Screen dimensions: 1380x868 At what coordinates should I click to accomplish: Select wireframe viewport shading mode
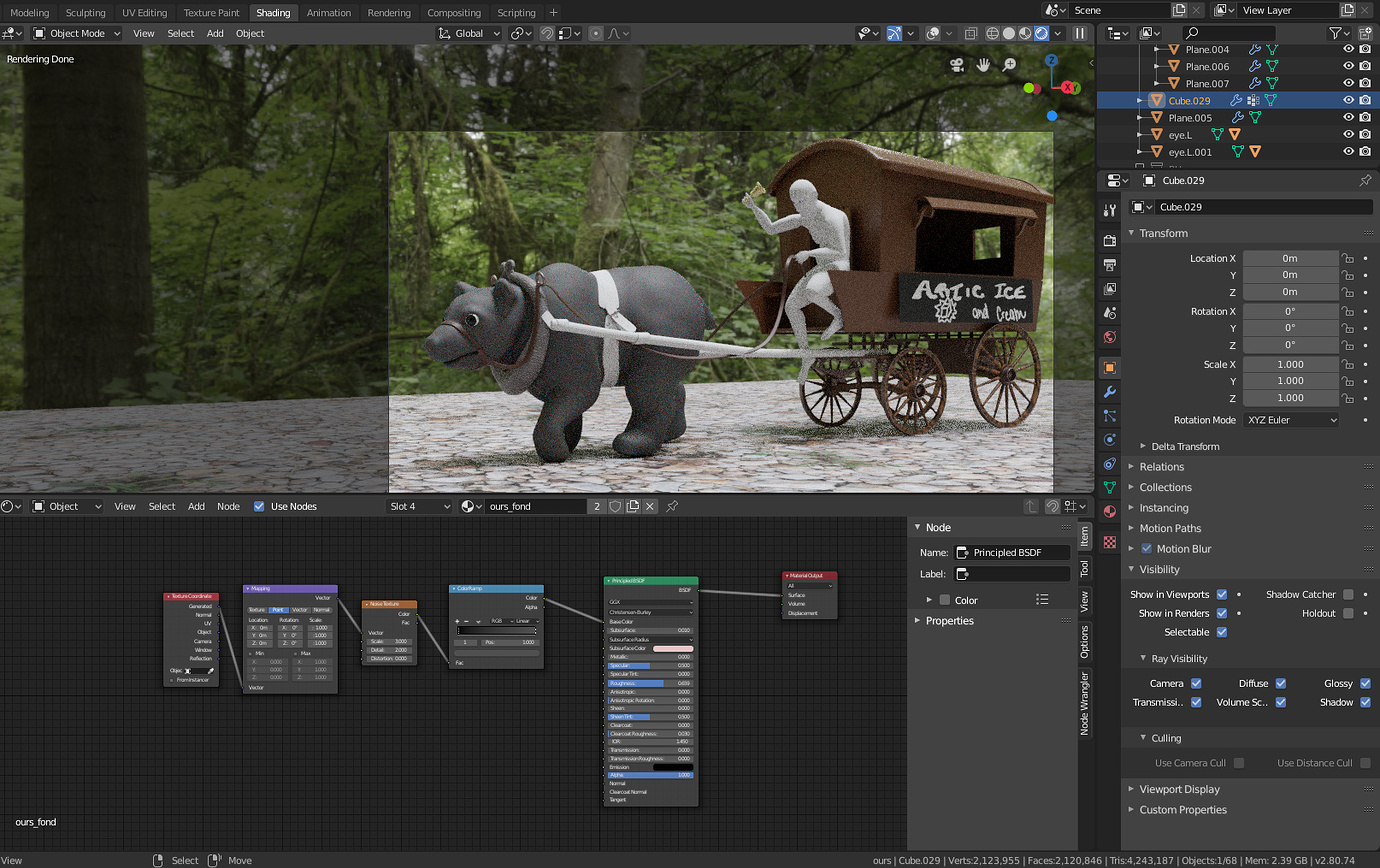[993, 33]
